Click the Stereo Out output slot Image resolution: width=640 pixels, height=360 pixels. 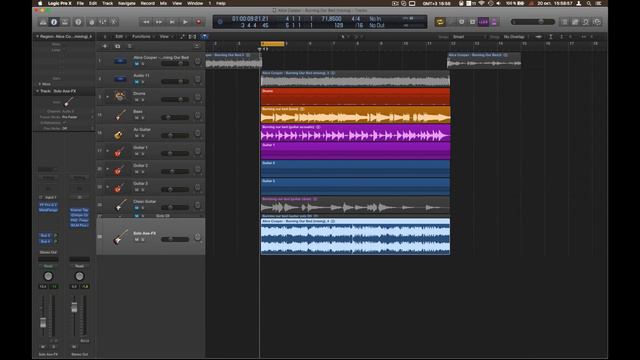[x=48, y=252]
